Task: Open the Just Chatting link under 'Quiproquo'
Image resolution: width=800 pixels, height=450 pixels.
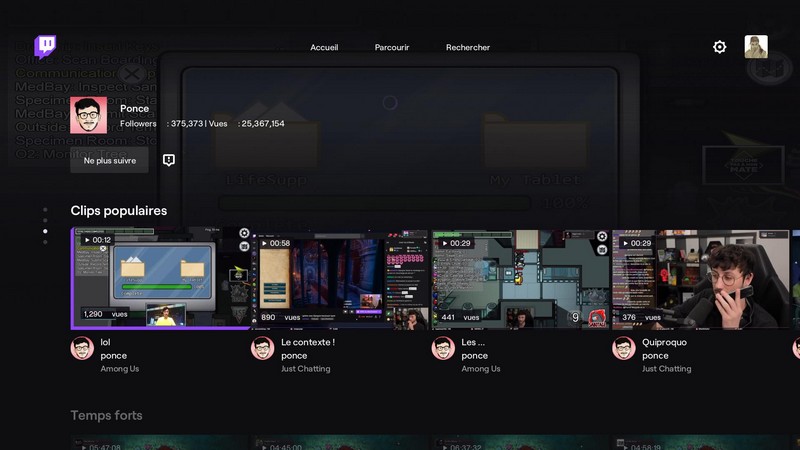Action: click(666, 369)
